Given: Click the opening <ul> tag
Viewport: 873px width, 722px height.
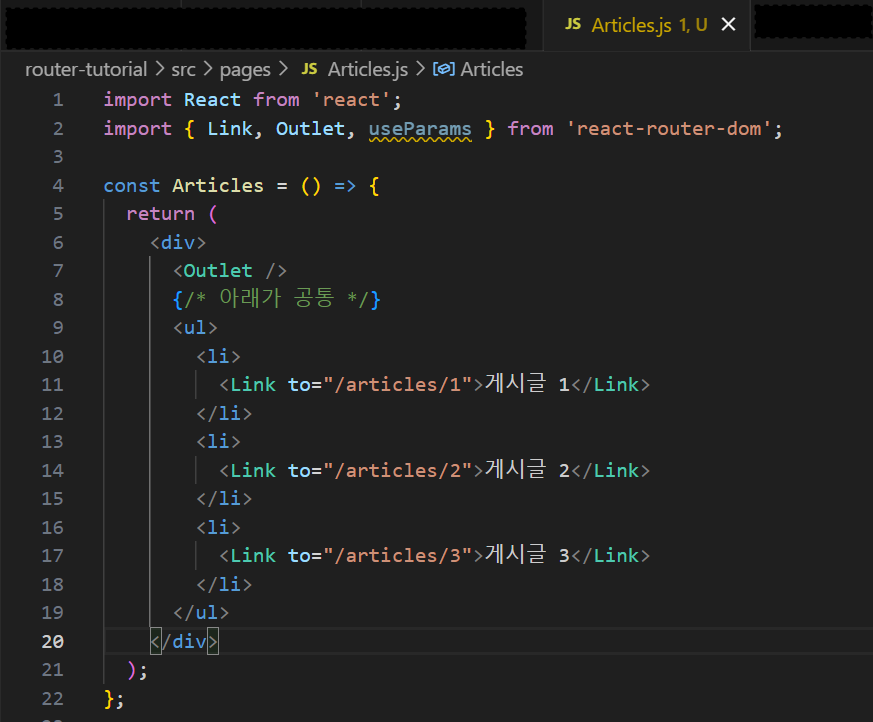Looking at the screenshot, I should coord(195,328).
